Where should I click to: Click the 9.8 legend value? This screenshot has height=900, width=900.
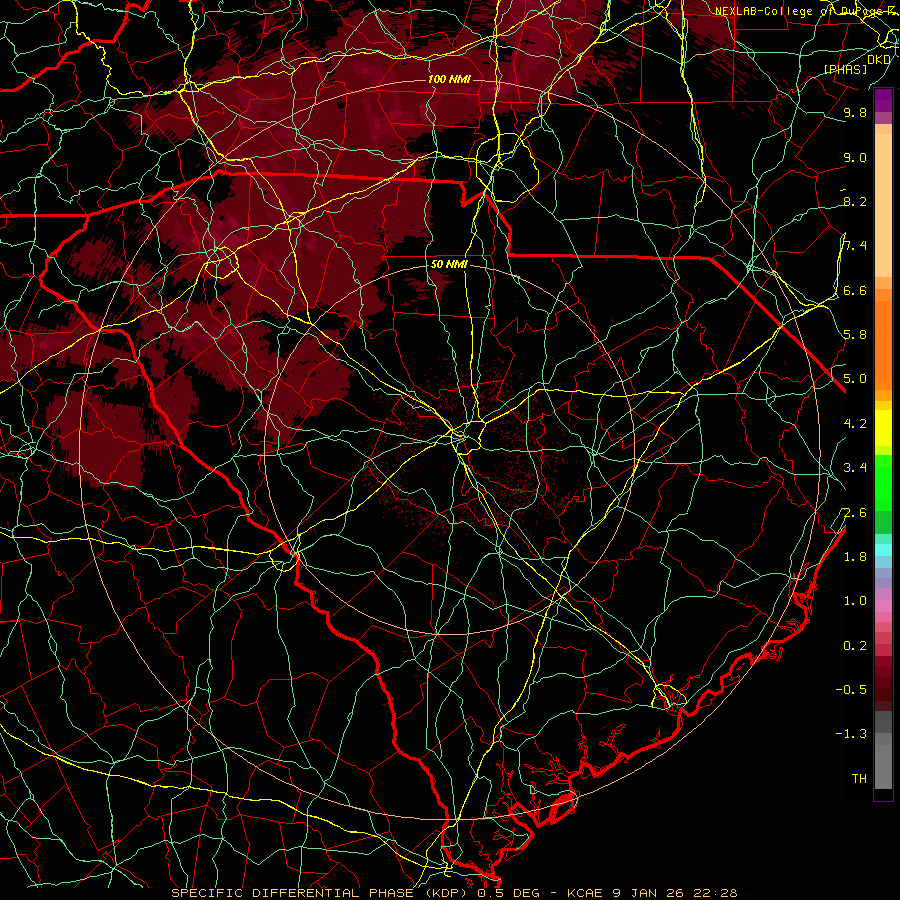coord(855,112)
